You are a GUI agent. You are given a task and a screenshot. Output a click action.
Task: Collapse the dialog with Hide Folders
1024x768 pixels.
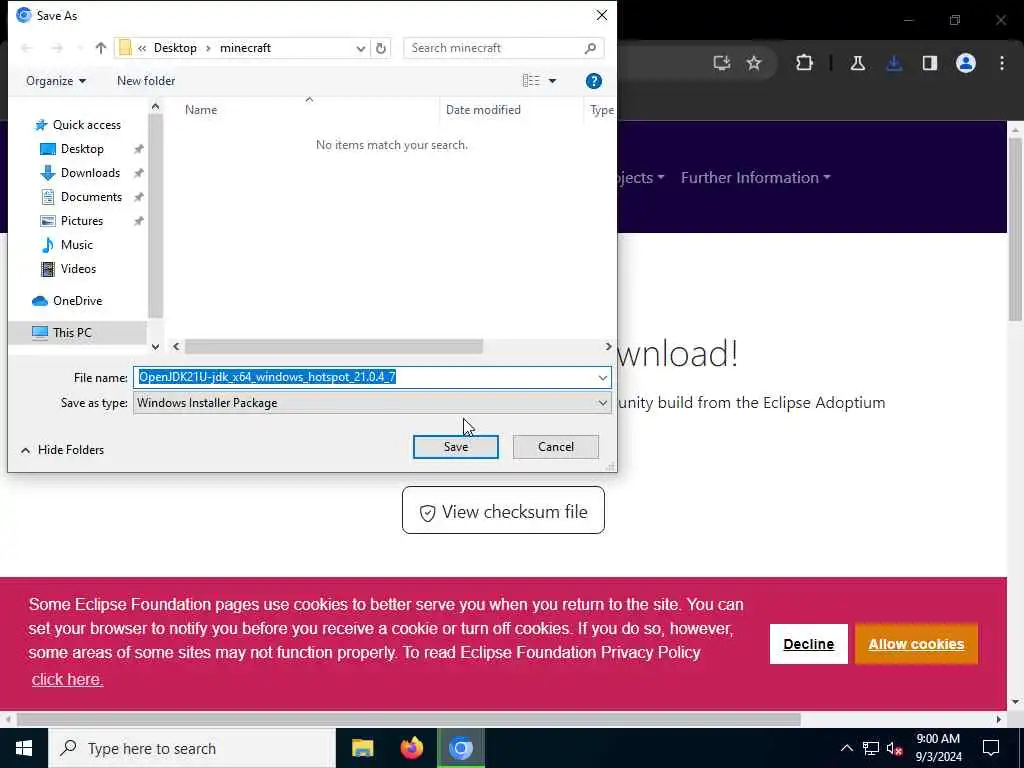click(62, 450)
